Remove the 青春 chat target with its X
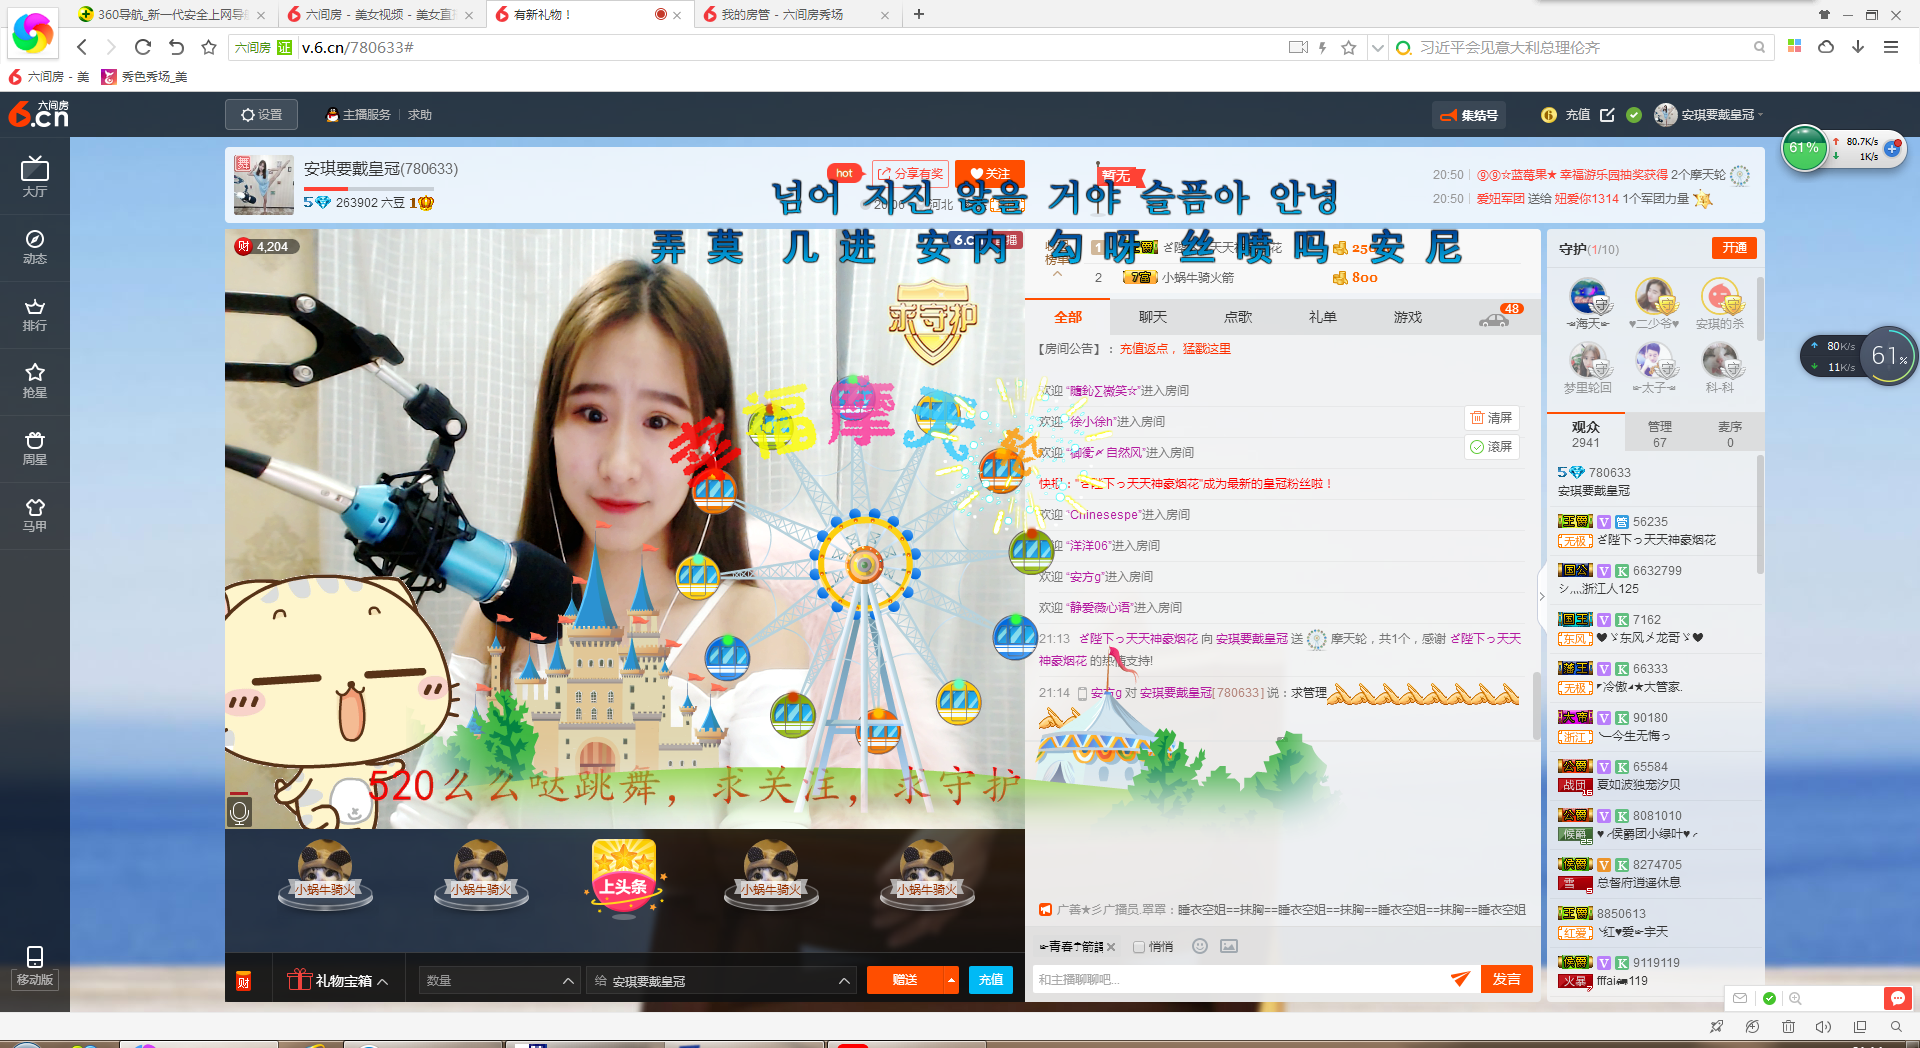The width and height of the screenshot is (1920, 1048). point(1111,947)
